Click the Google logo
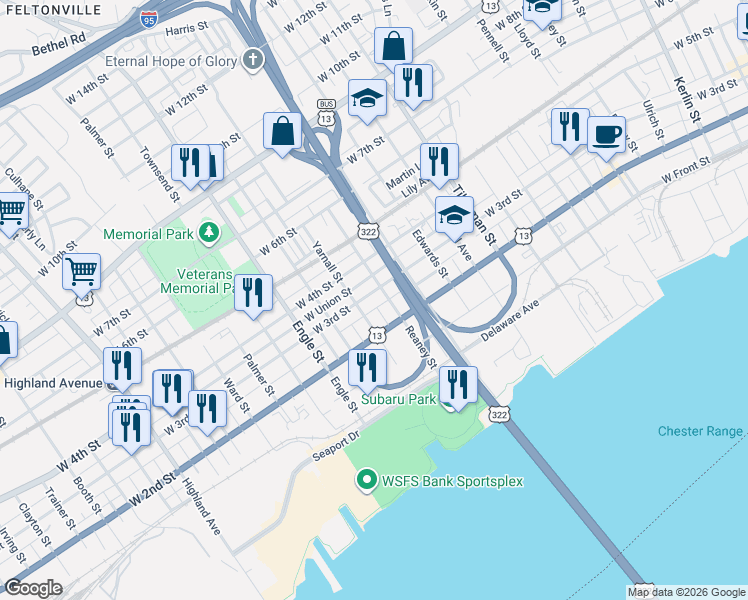The width and height of the screenshot is (748, 600). coord(33,588)
